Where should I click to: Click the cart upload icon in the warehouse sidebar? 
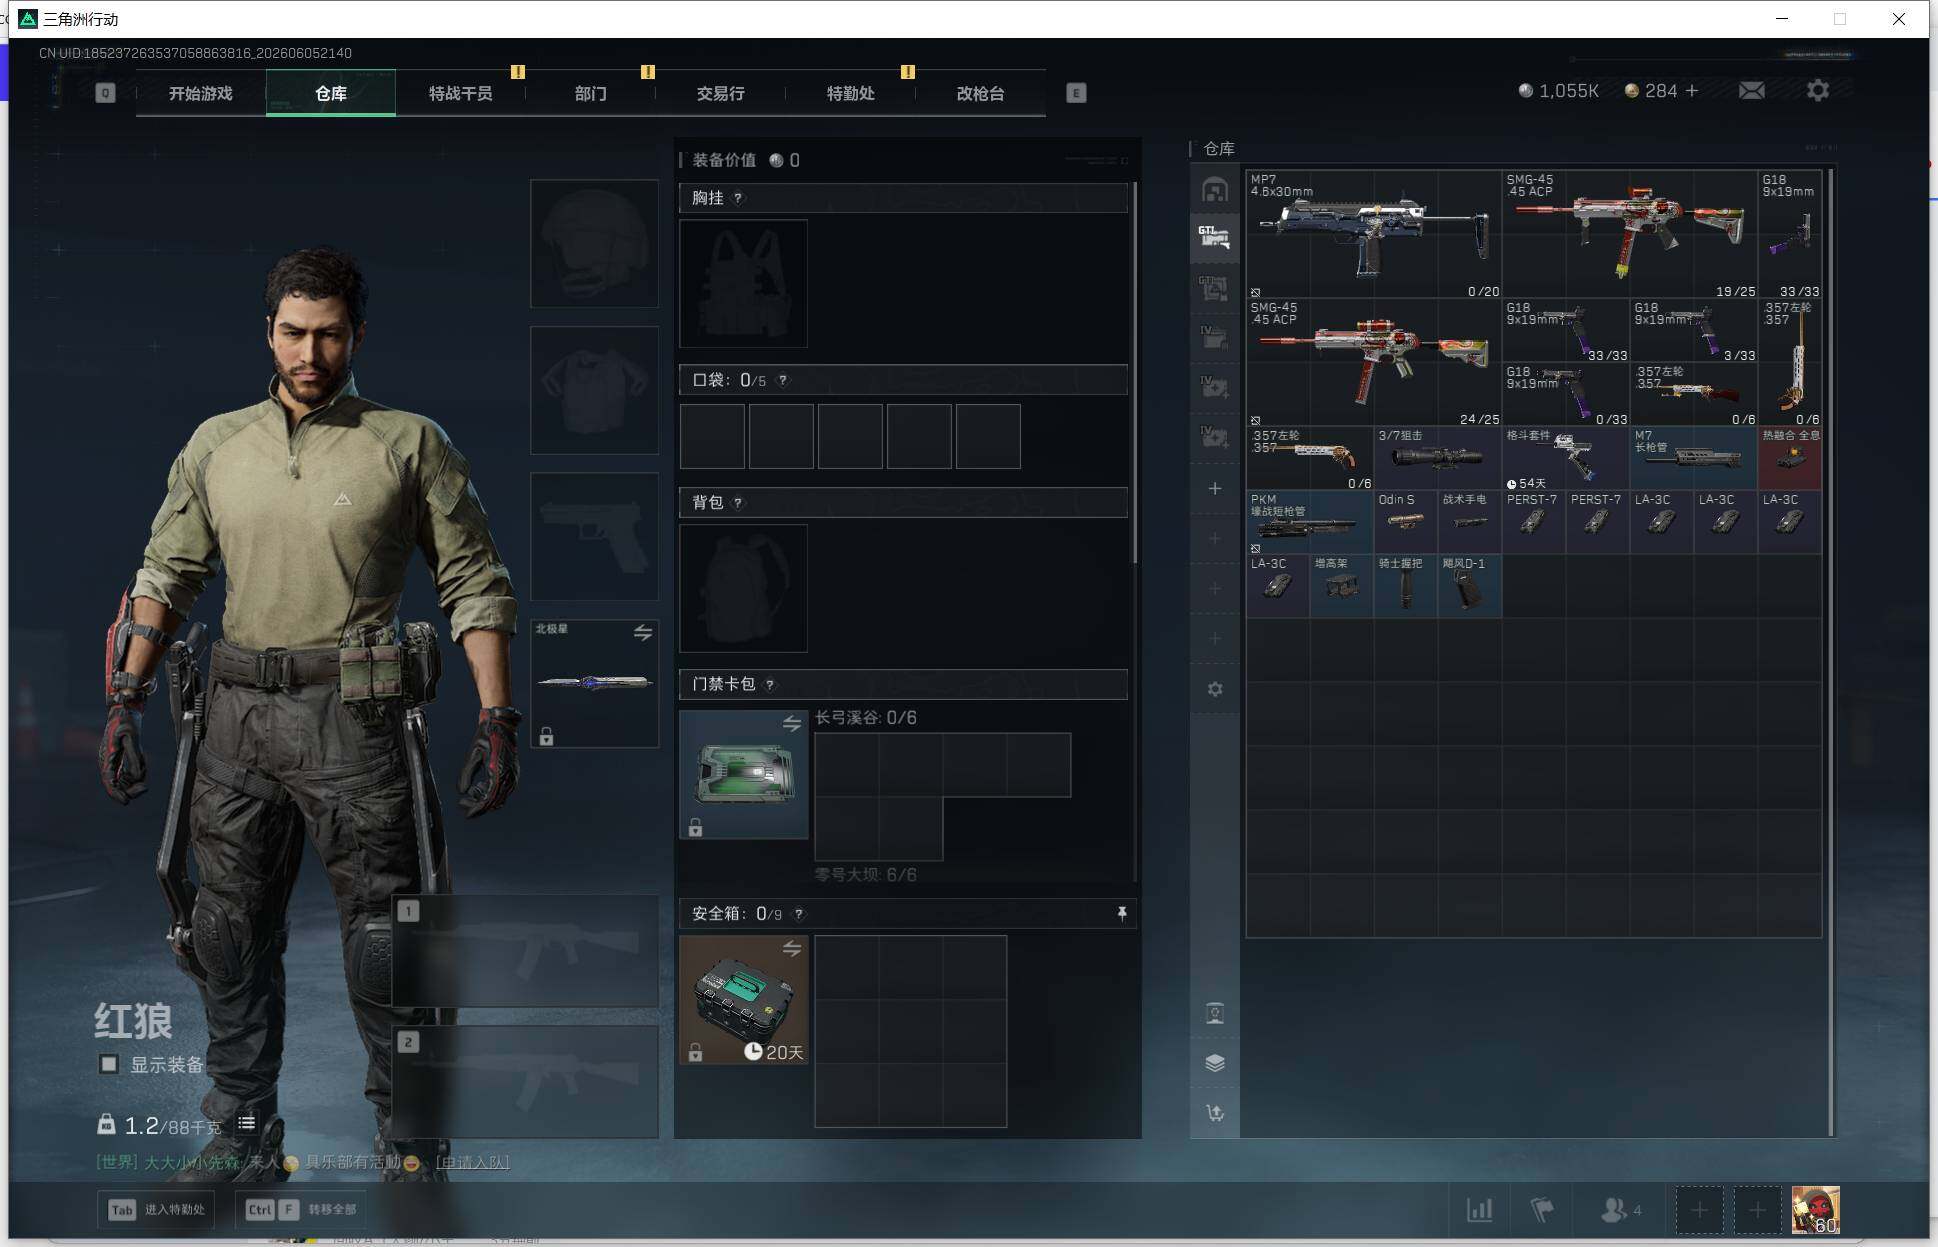point(1215,1113)
